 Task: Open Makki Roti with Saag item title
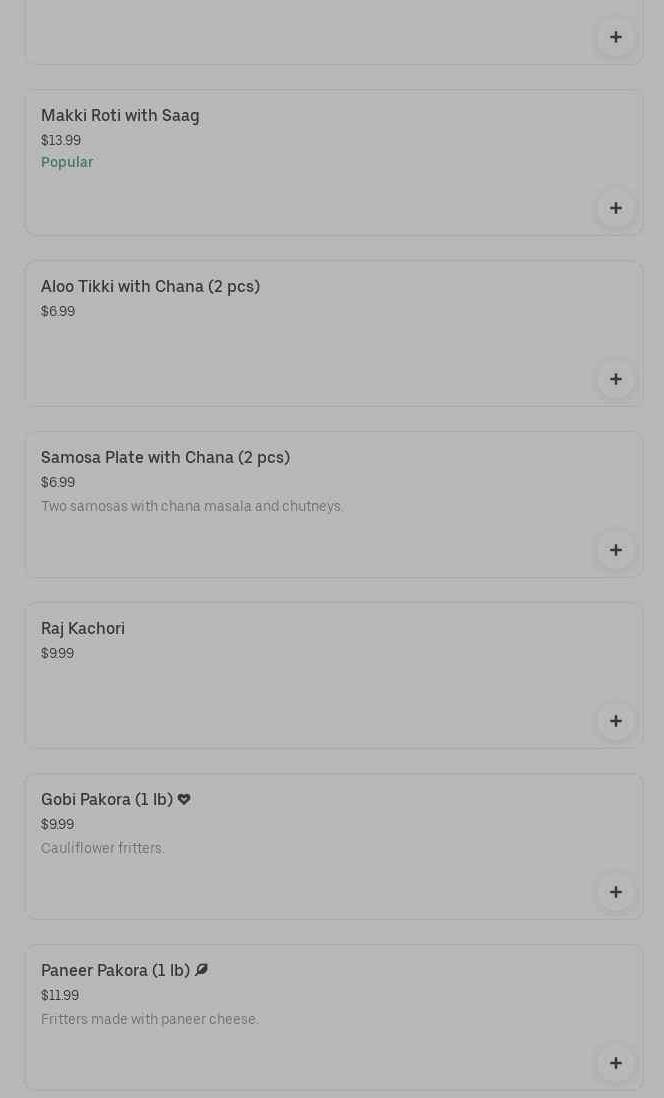click(120, 116)
